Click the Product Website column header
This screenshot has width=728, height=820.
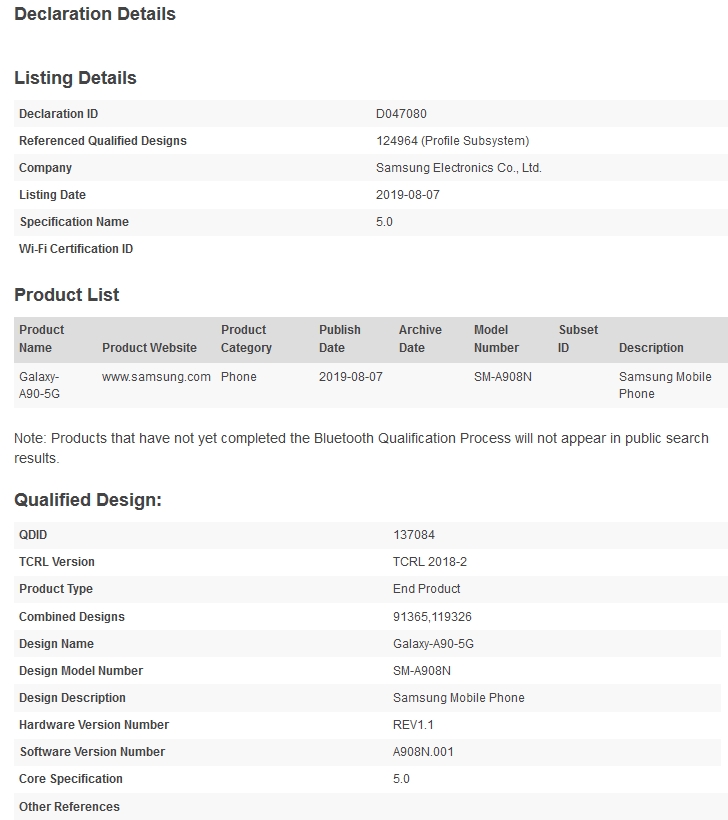150,348
